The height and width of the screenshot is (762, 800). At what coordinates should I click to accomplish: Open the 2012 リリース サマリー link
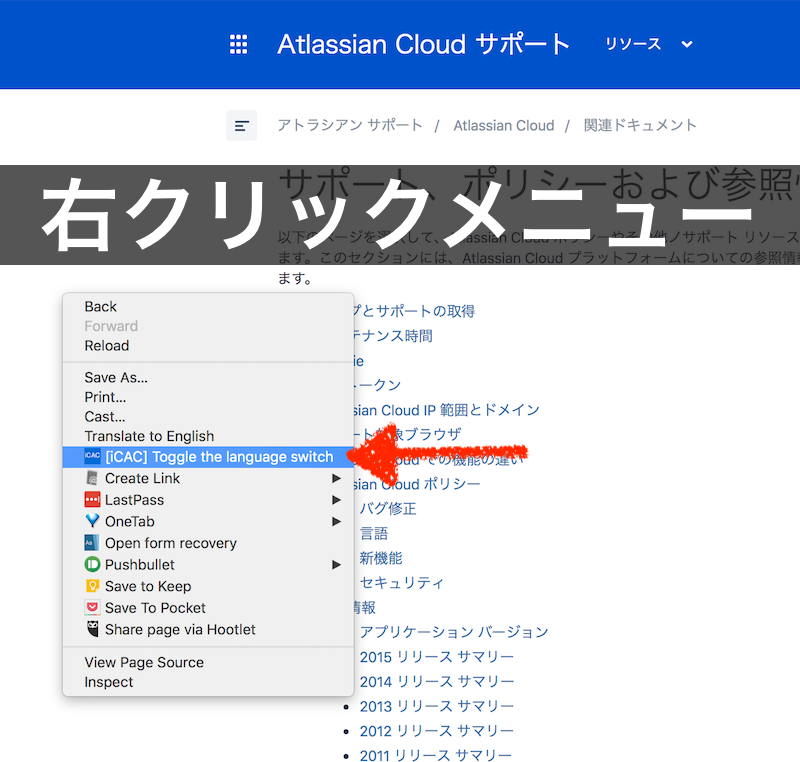[437, 731]
